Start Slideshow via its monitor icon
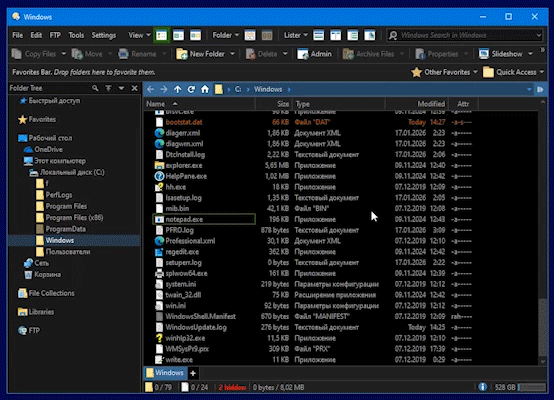Viewport: 554px width, 400px height. (x=484, y=54)
